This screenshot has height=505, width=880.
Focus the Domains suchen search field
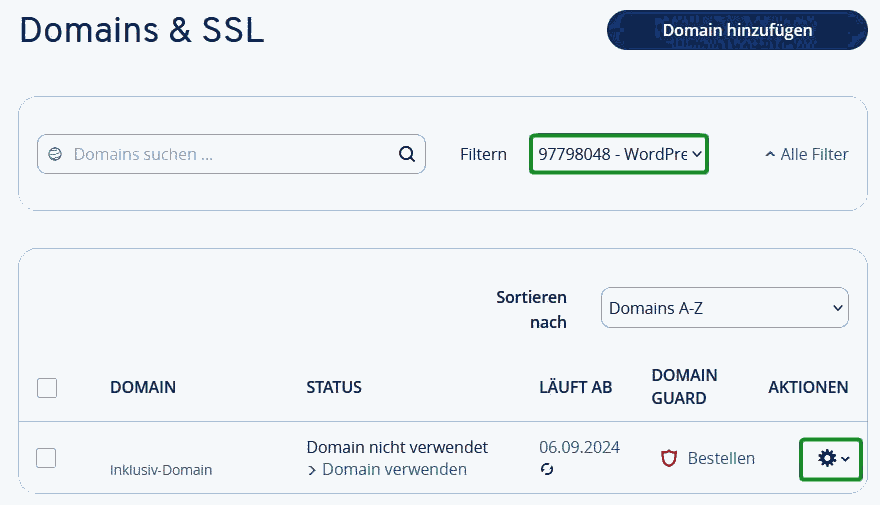230,154
